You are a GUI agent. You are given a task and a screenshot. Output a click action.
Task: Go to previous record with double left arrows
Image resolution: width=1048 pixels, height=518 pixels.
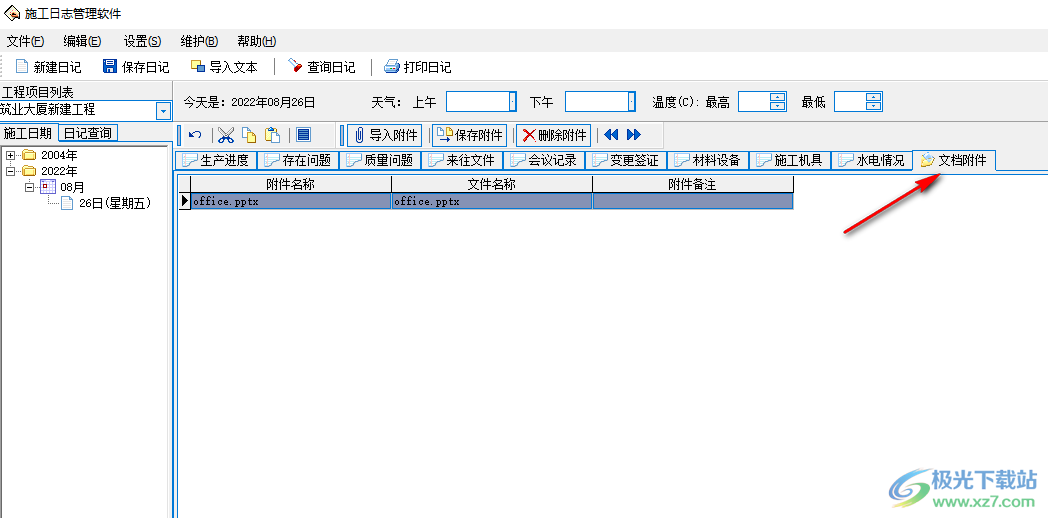(x=611, y=135)
